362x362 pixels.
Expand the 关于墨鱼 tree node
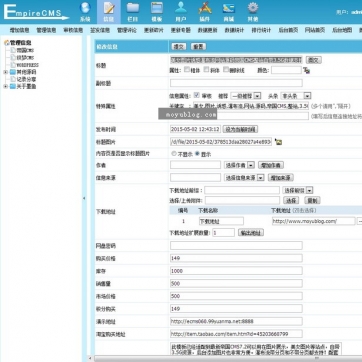tap(5, 87)
